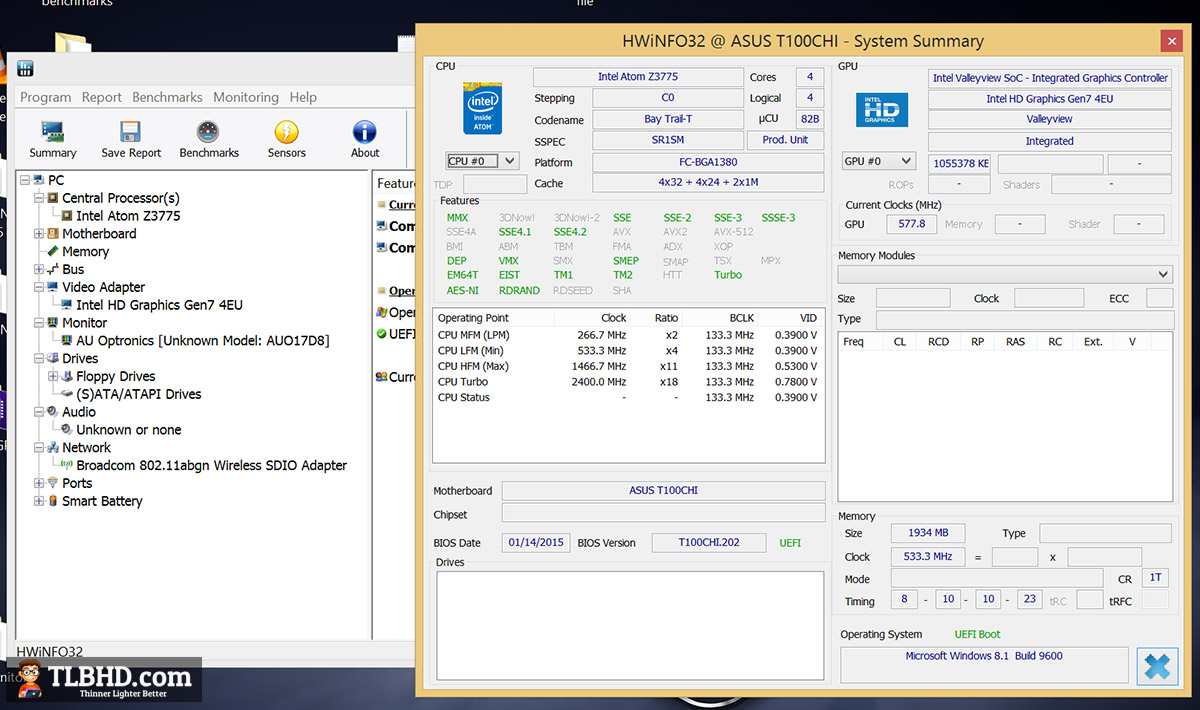Expand the Floppy Drives node
Screen dimensions: 1200x710
click(x=53, y=376)
